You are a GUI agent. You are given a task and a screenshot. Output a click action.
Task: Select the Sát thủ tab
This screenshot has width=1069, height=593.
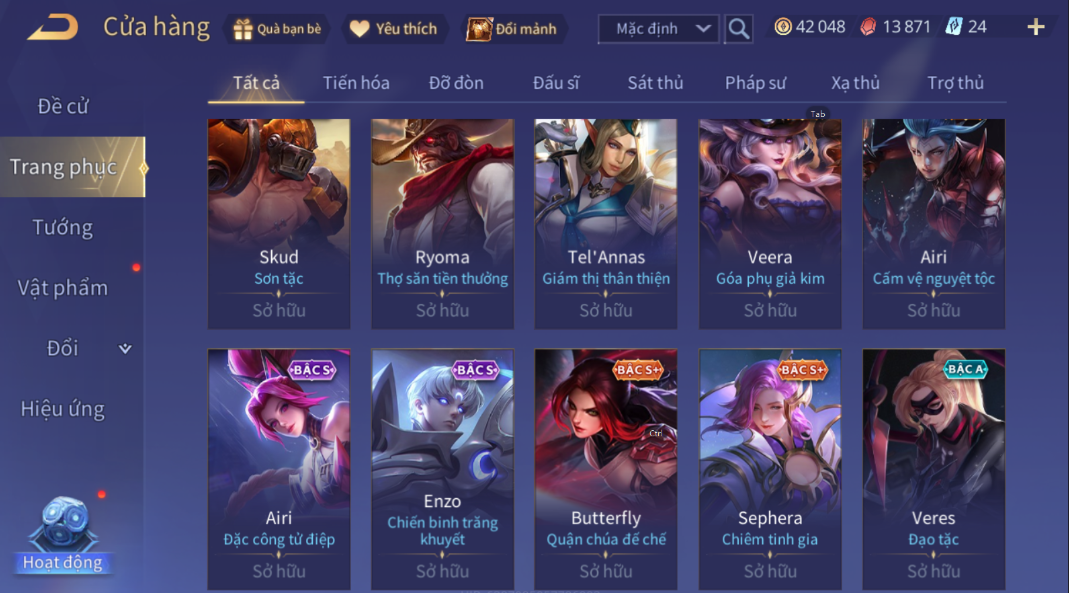tap(655, 83)
